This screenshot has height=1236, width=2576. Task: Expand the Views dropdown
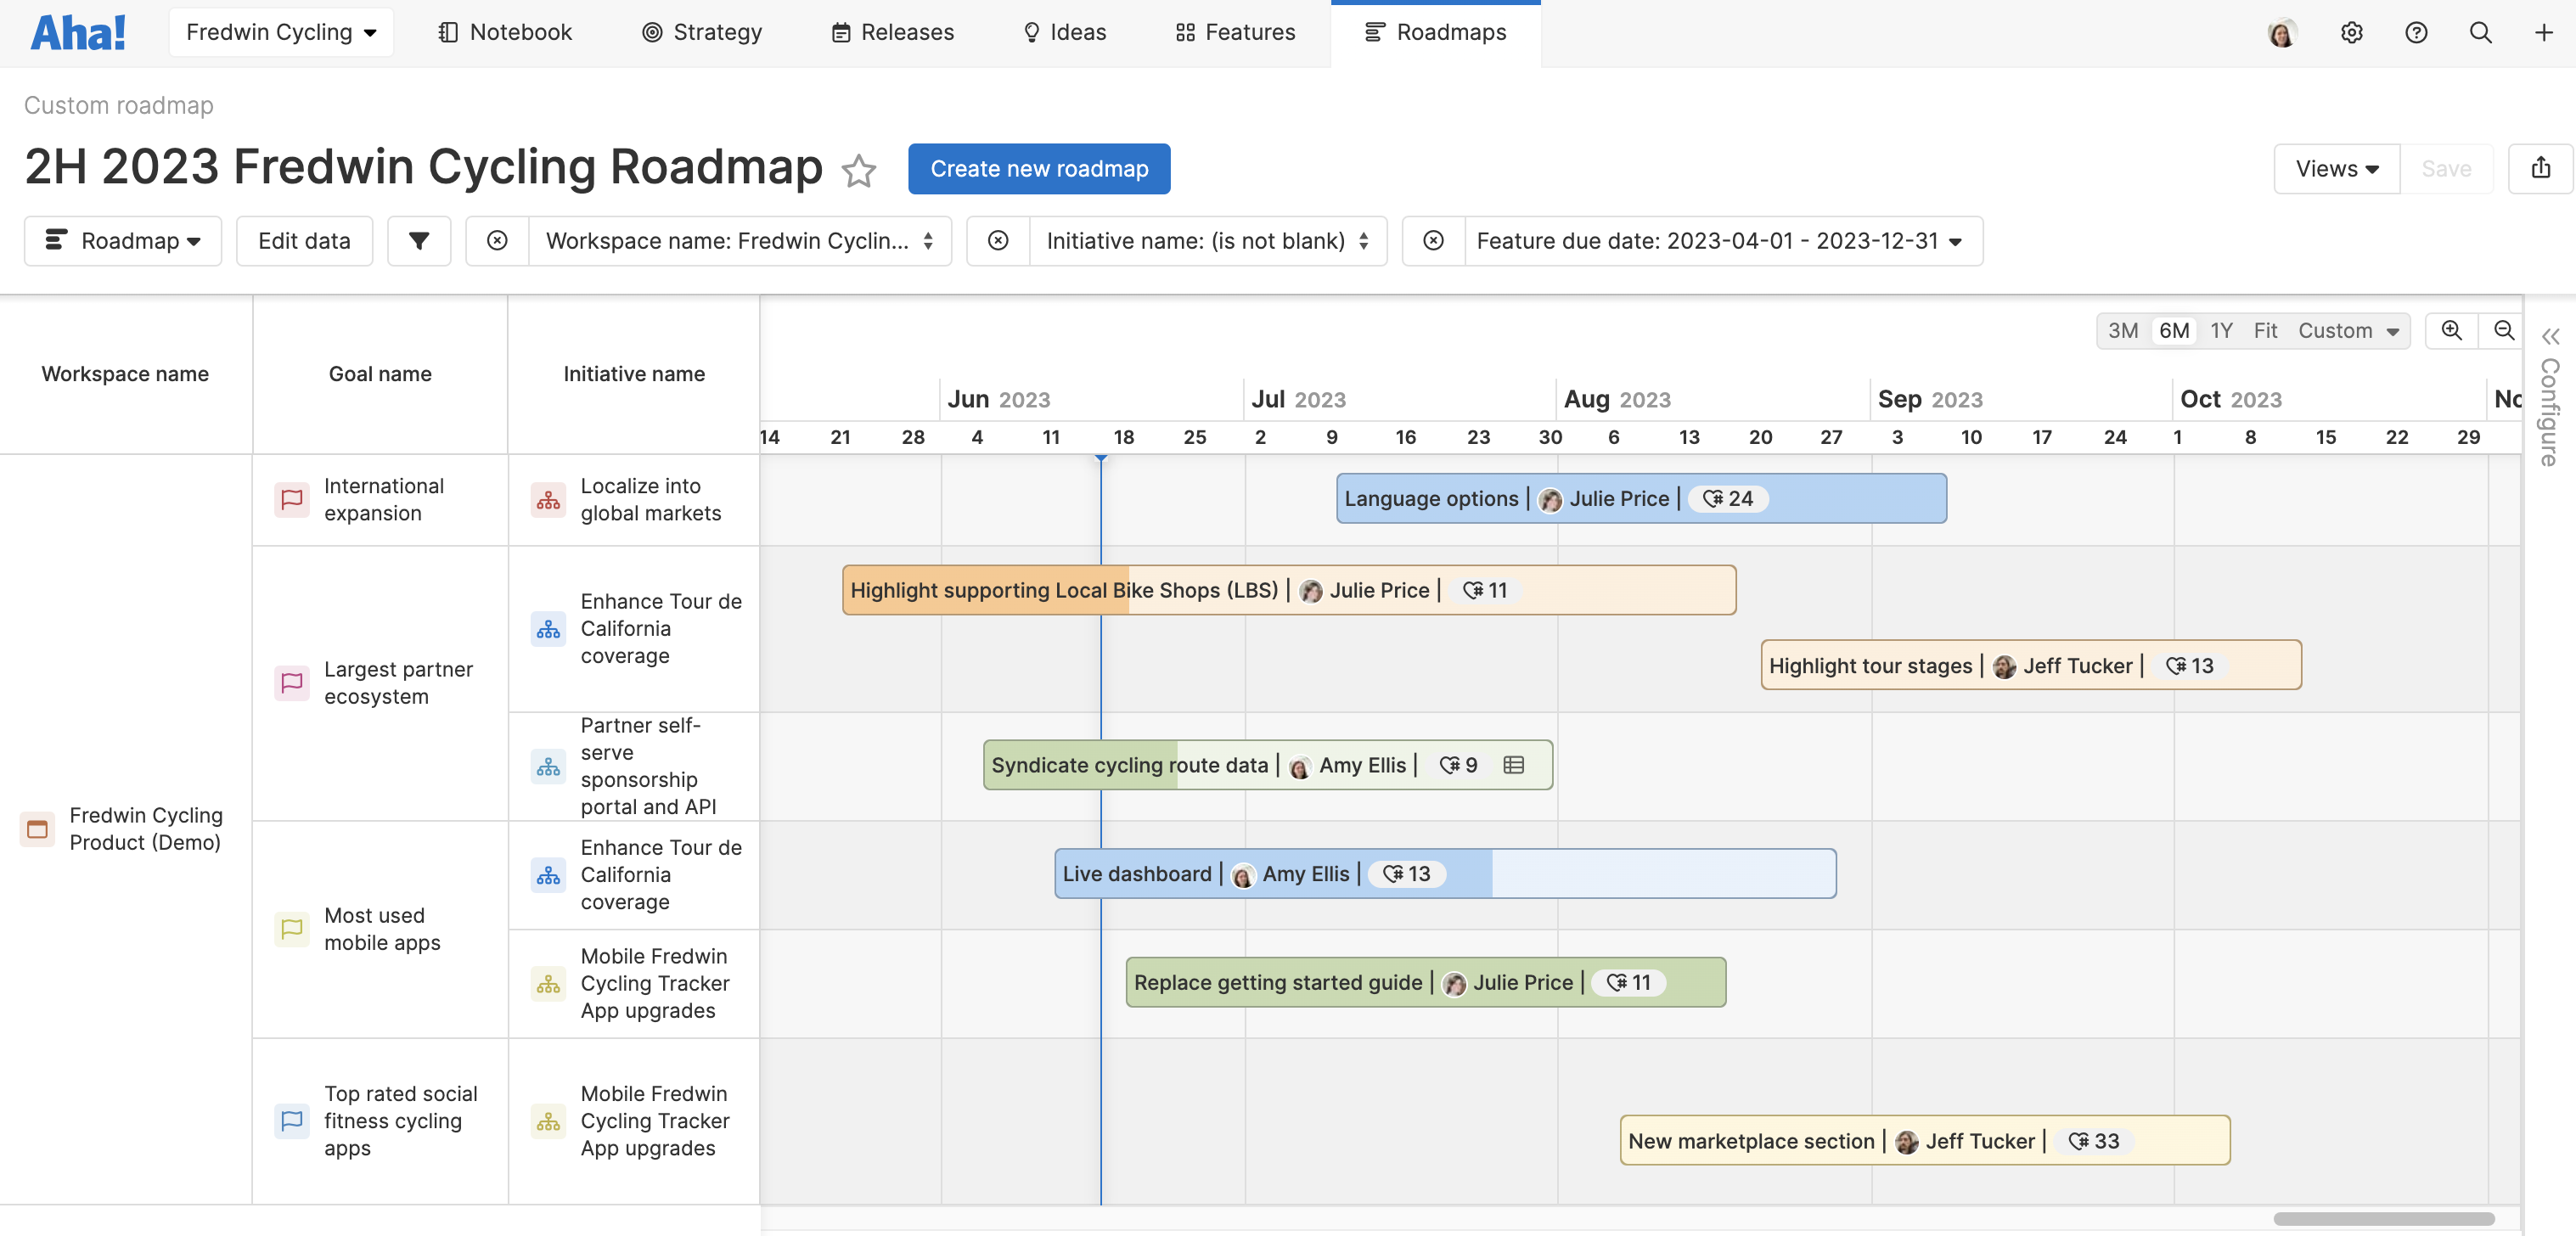click(2336, 169)
